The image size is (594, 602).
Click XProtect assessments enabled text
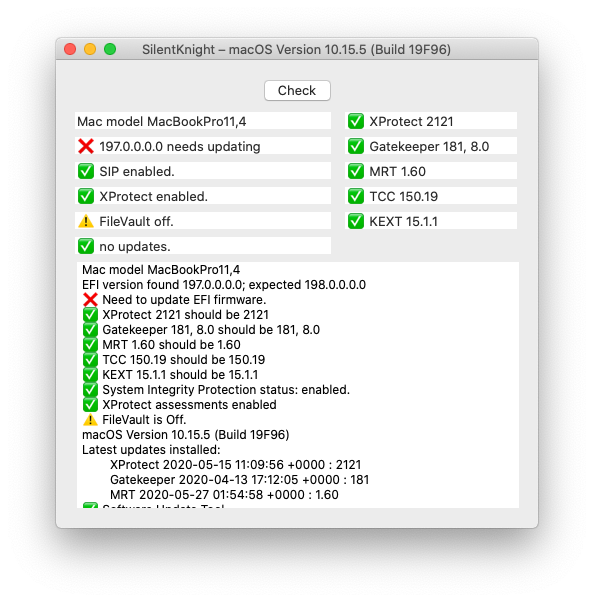(x=189, y=405)
